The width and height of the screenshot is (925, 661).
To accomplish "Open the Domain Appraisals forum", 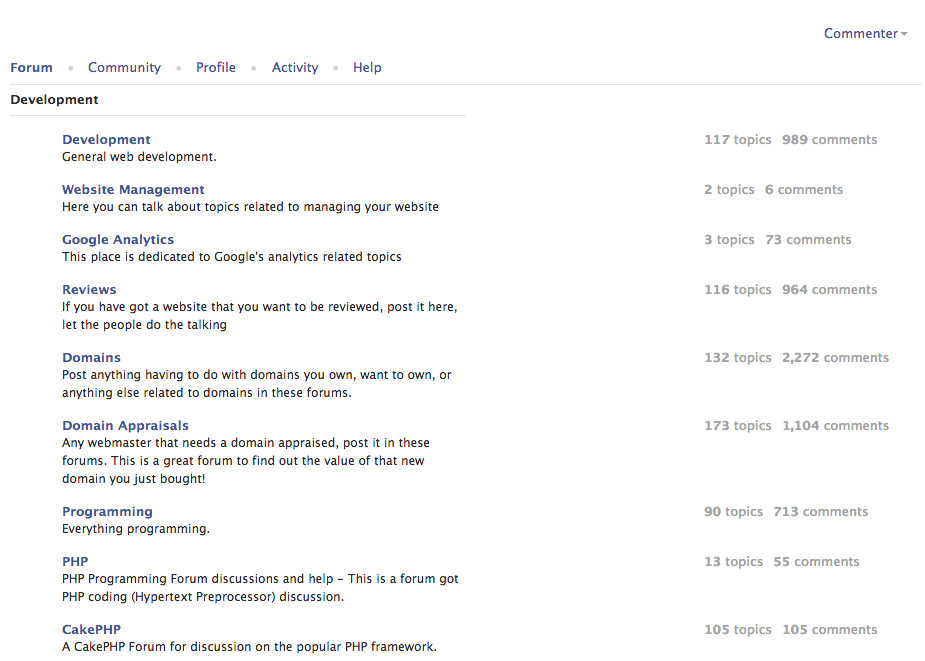I will tap(126, 426).
